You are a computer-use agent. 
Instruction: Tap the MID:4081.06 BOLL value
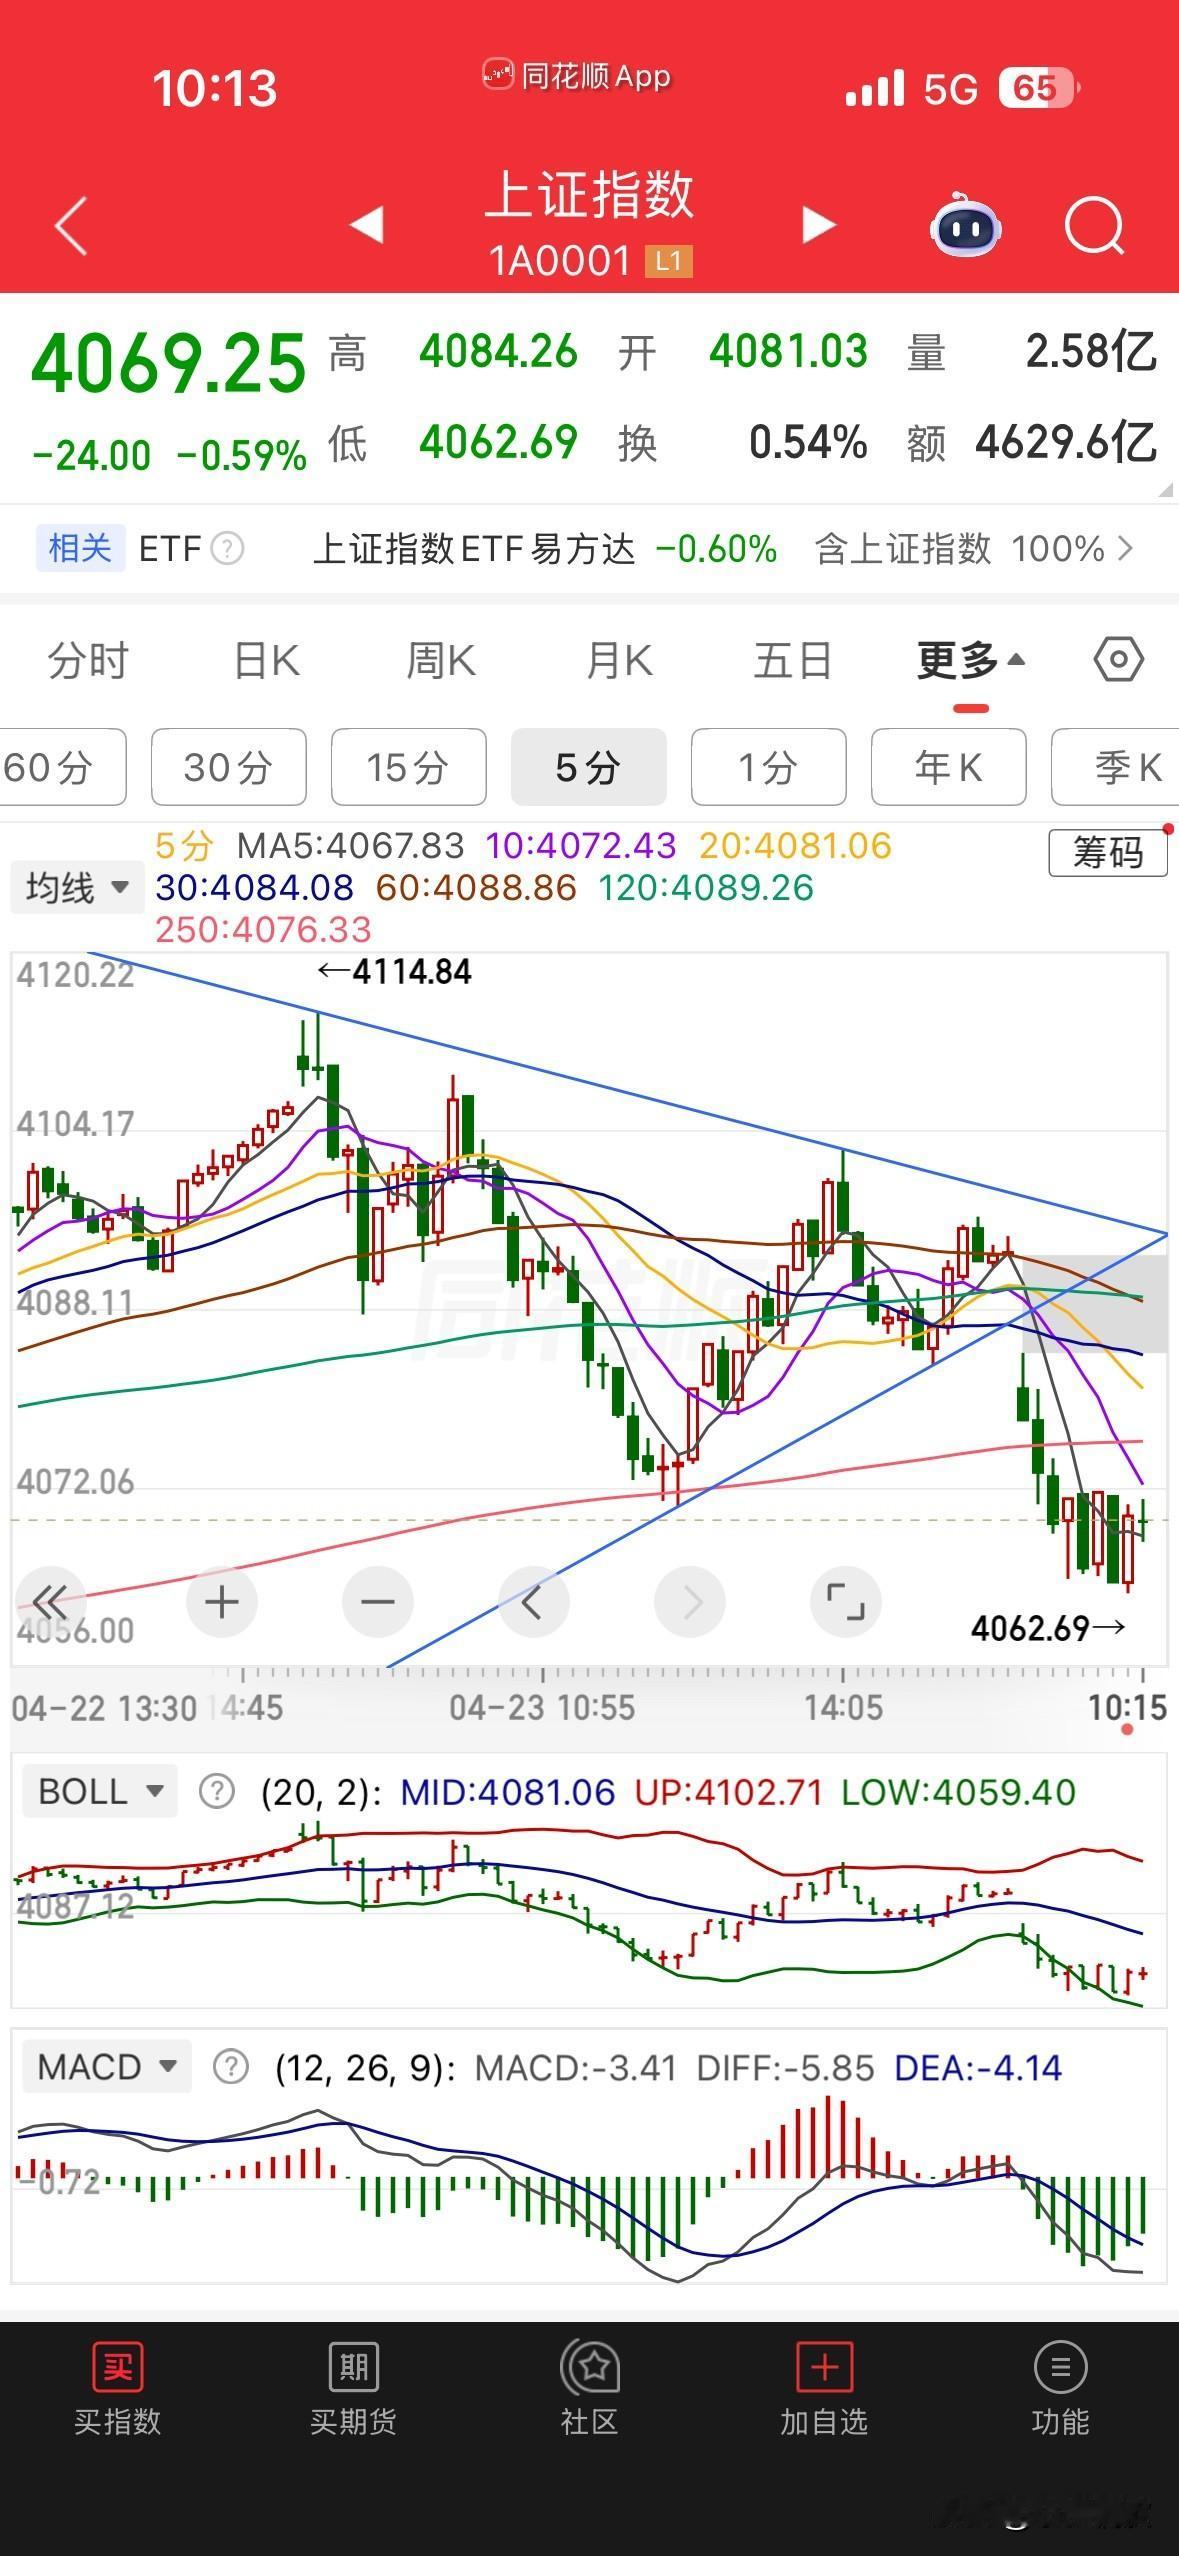pos(508,1792)
